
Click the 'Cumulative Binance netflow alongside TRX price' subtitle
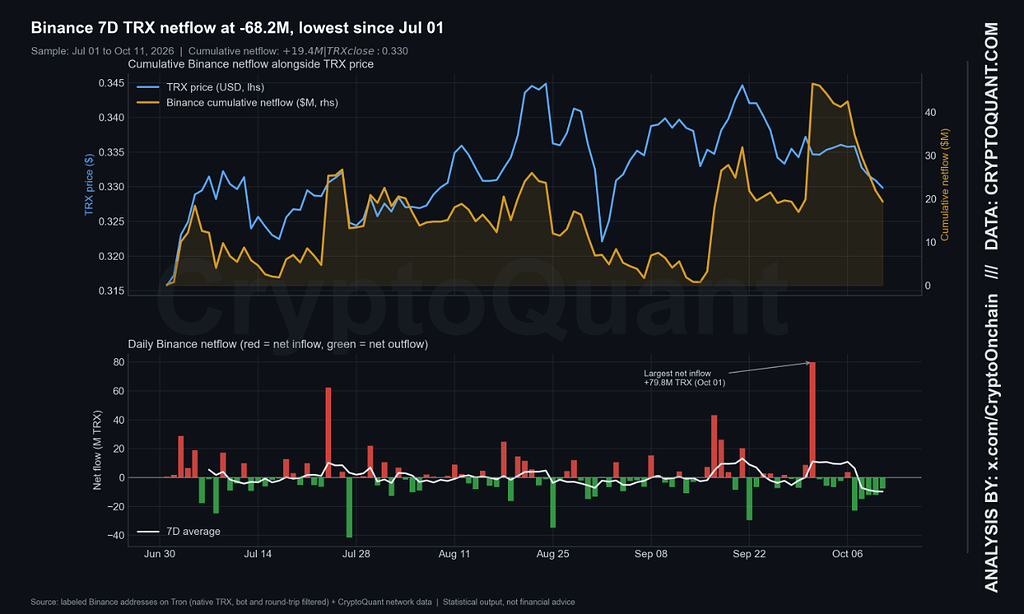click(x=251, y=64)
